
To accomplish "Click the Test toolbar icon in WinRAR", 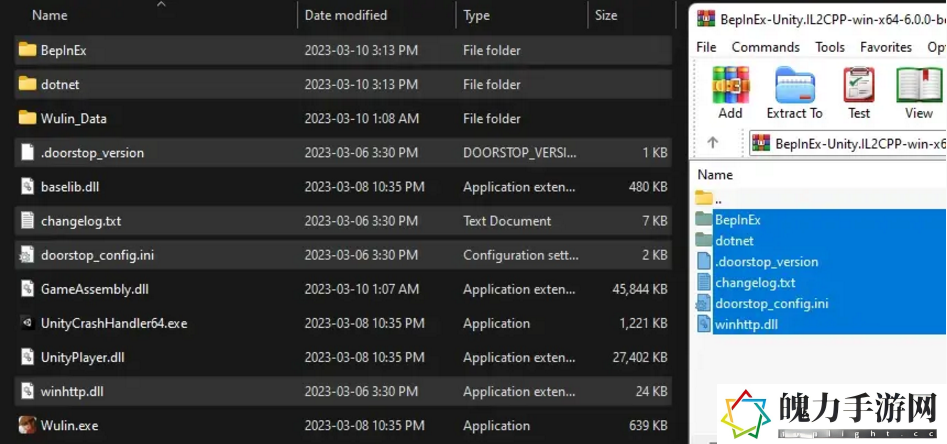I will coord(858,85).
